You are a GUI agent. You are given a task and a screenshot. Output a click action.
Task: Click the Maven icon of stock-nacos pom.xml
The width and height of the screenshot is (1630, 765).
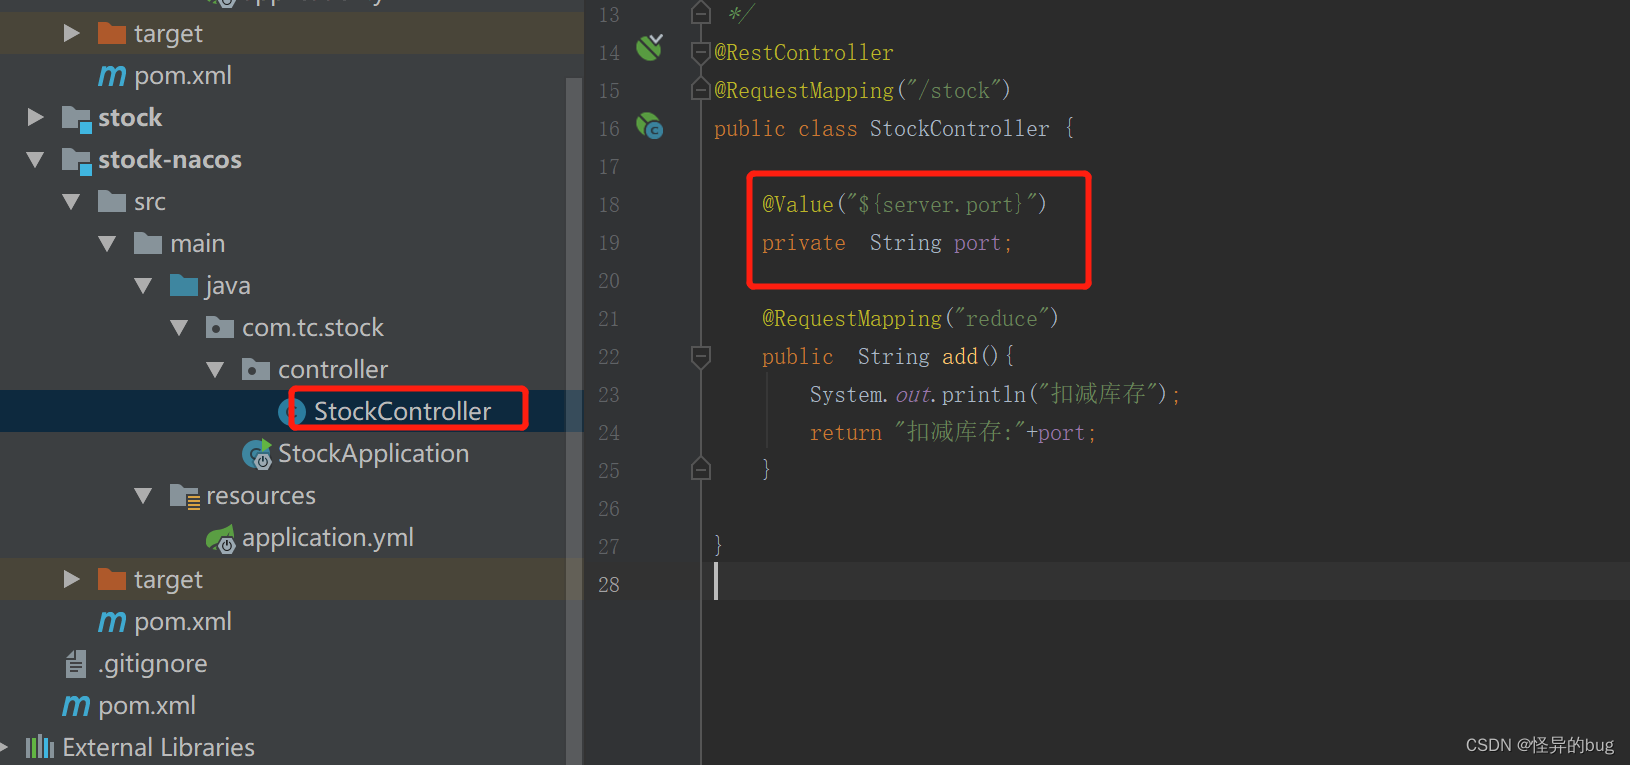[x=112, y=622]
